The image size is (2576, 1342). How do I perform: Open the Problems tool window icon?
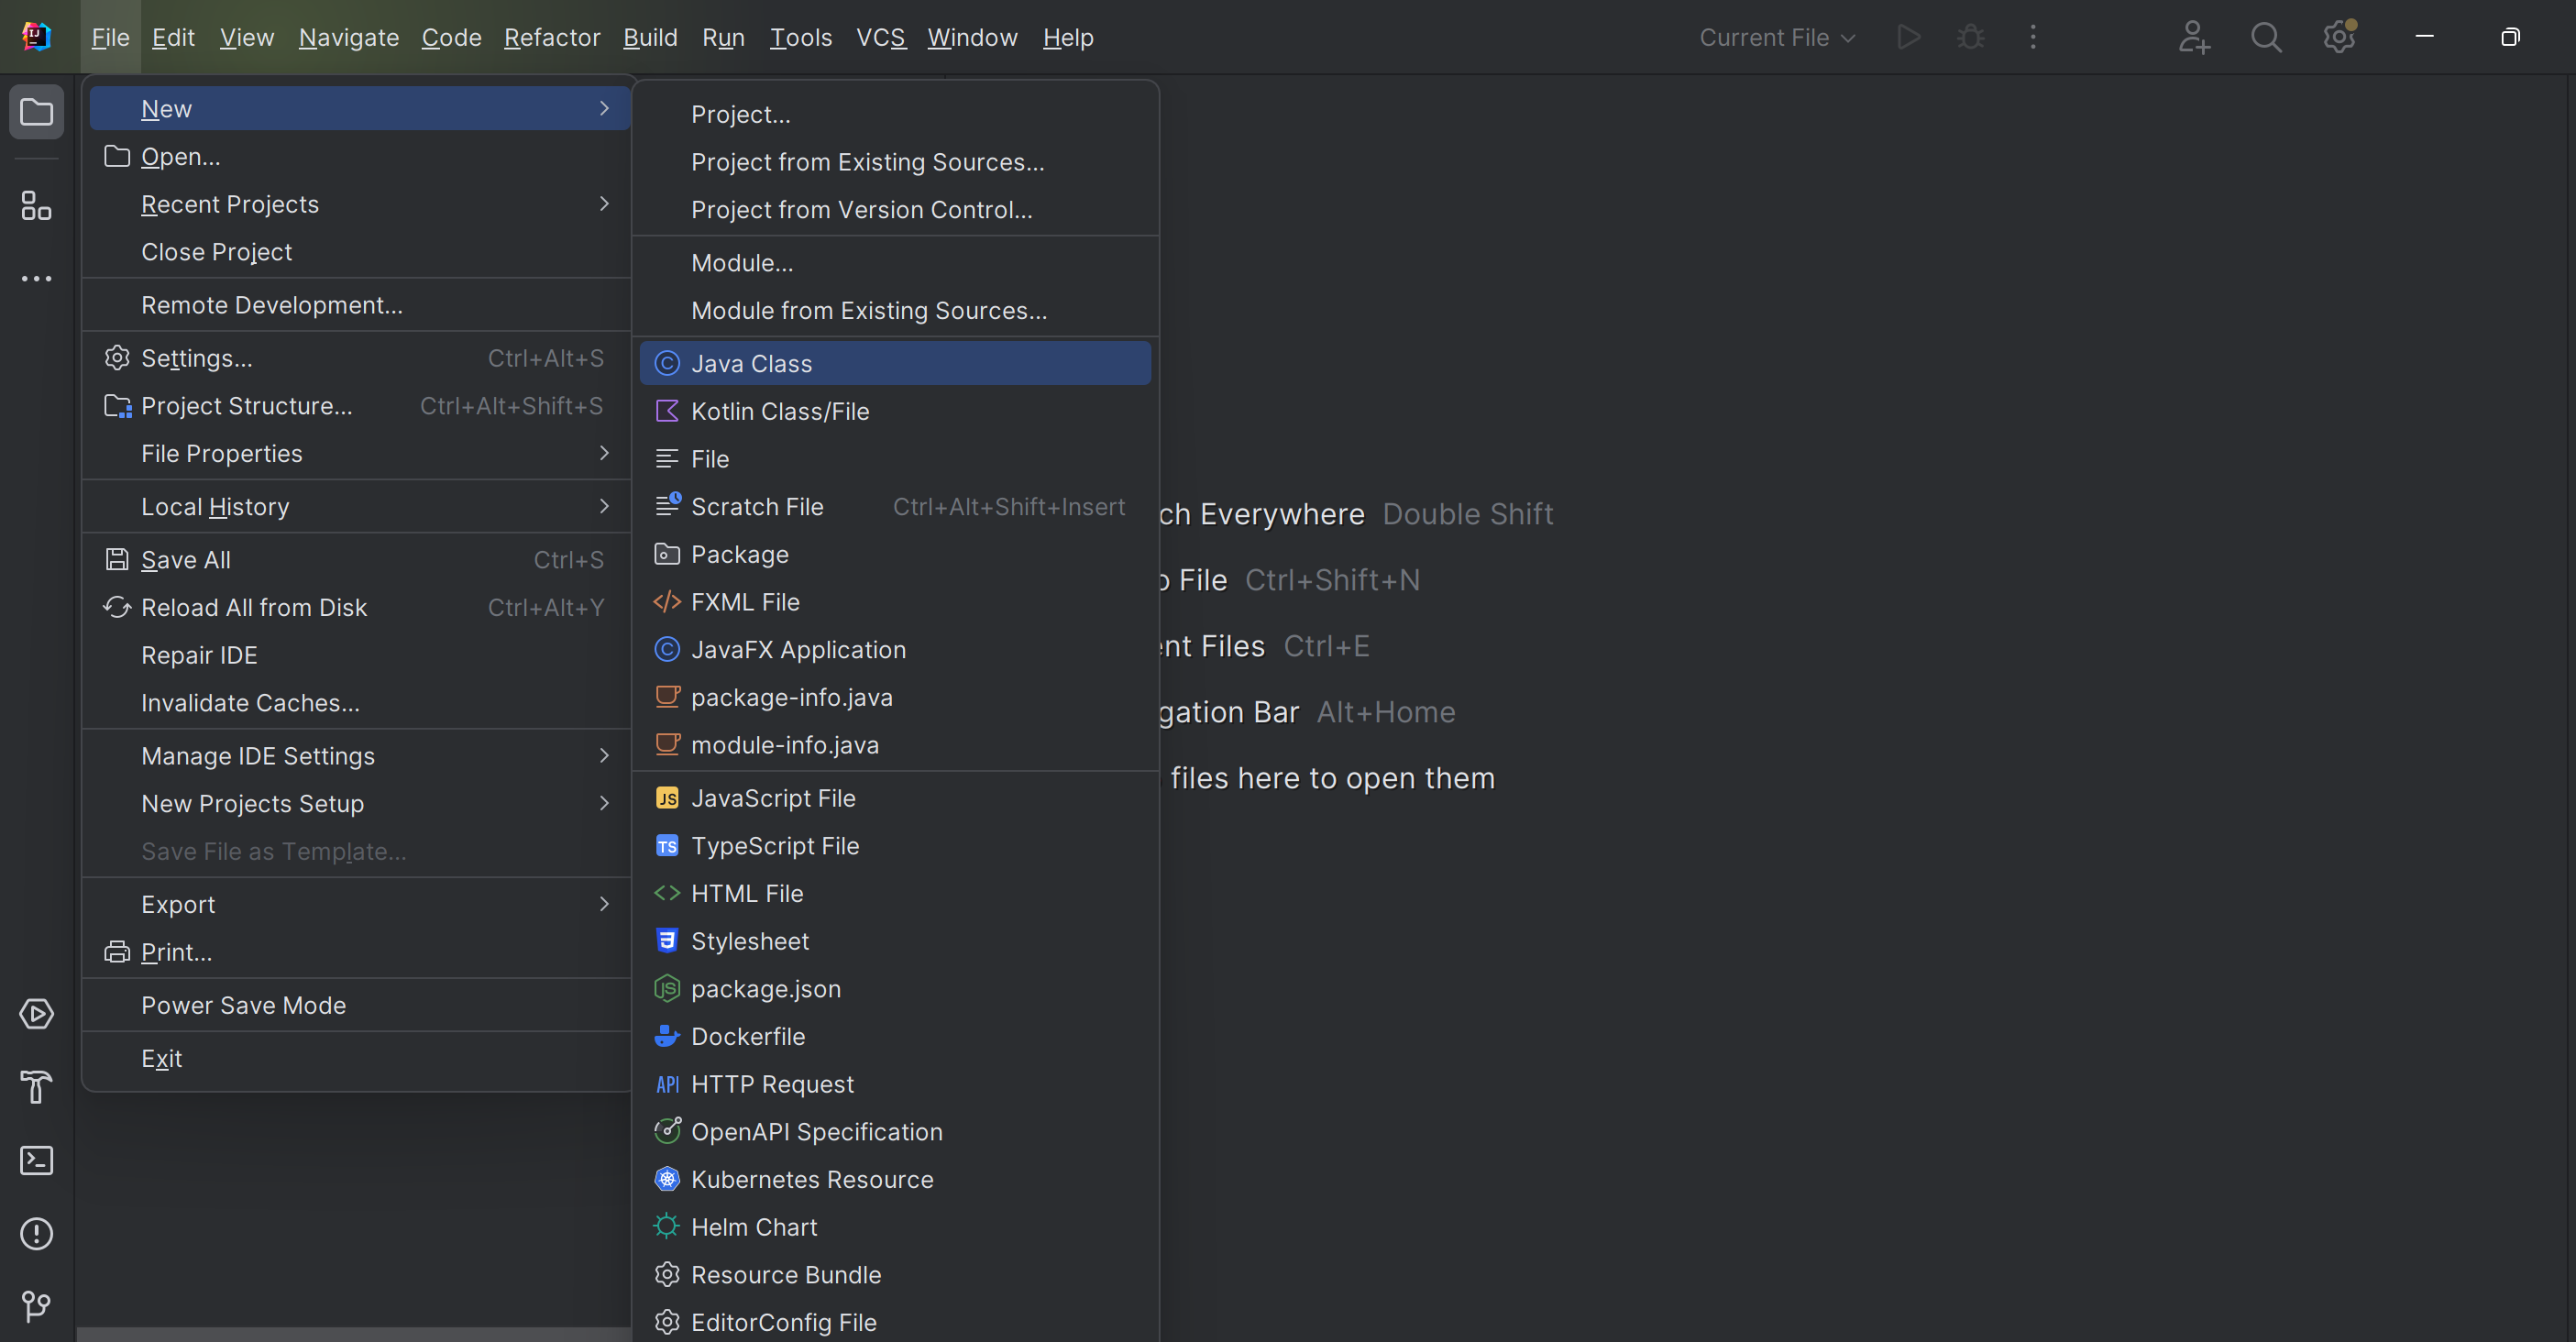coord(37,1233)
